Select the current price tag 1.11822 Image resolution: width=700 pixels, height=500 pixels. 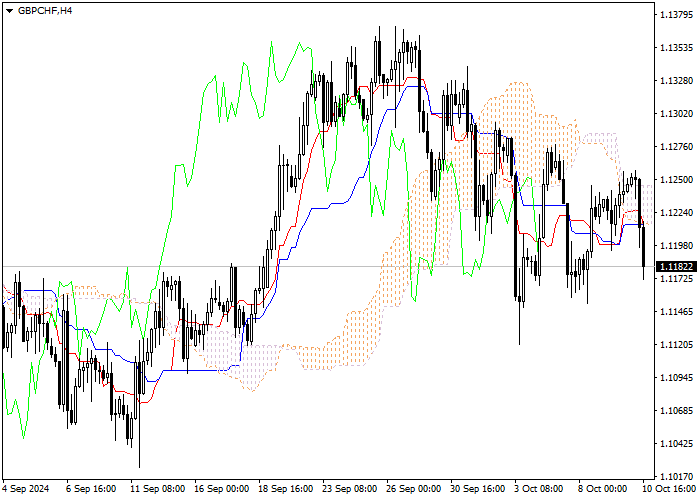pos(677,267)
